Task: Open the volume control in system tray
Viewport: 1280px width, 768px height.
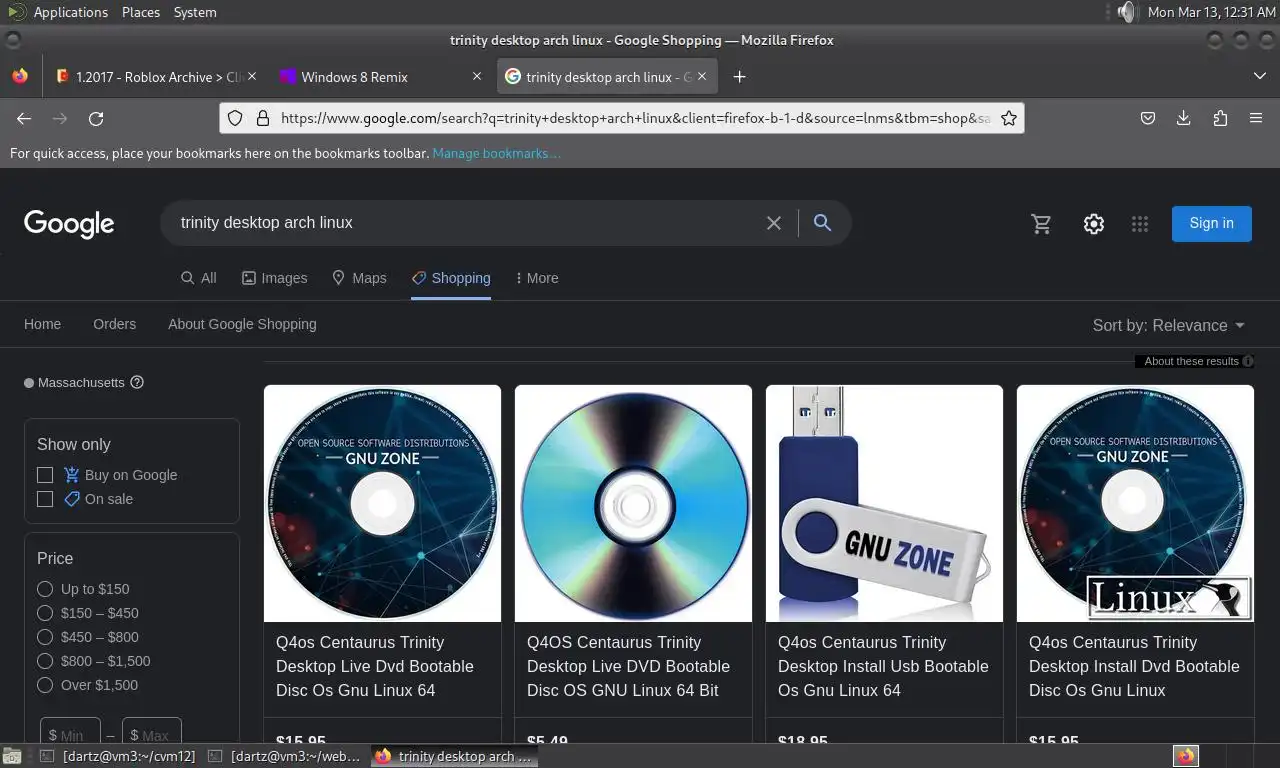Action: click(1127, 12)
